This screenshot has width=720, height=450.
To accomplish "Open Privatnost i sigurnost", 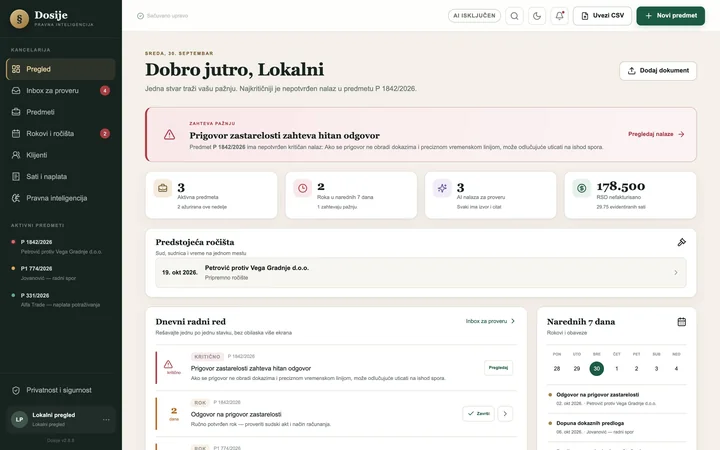I will pyautogui.click(x=61, y=390).
